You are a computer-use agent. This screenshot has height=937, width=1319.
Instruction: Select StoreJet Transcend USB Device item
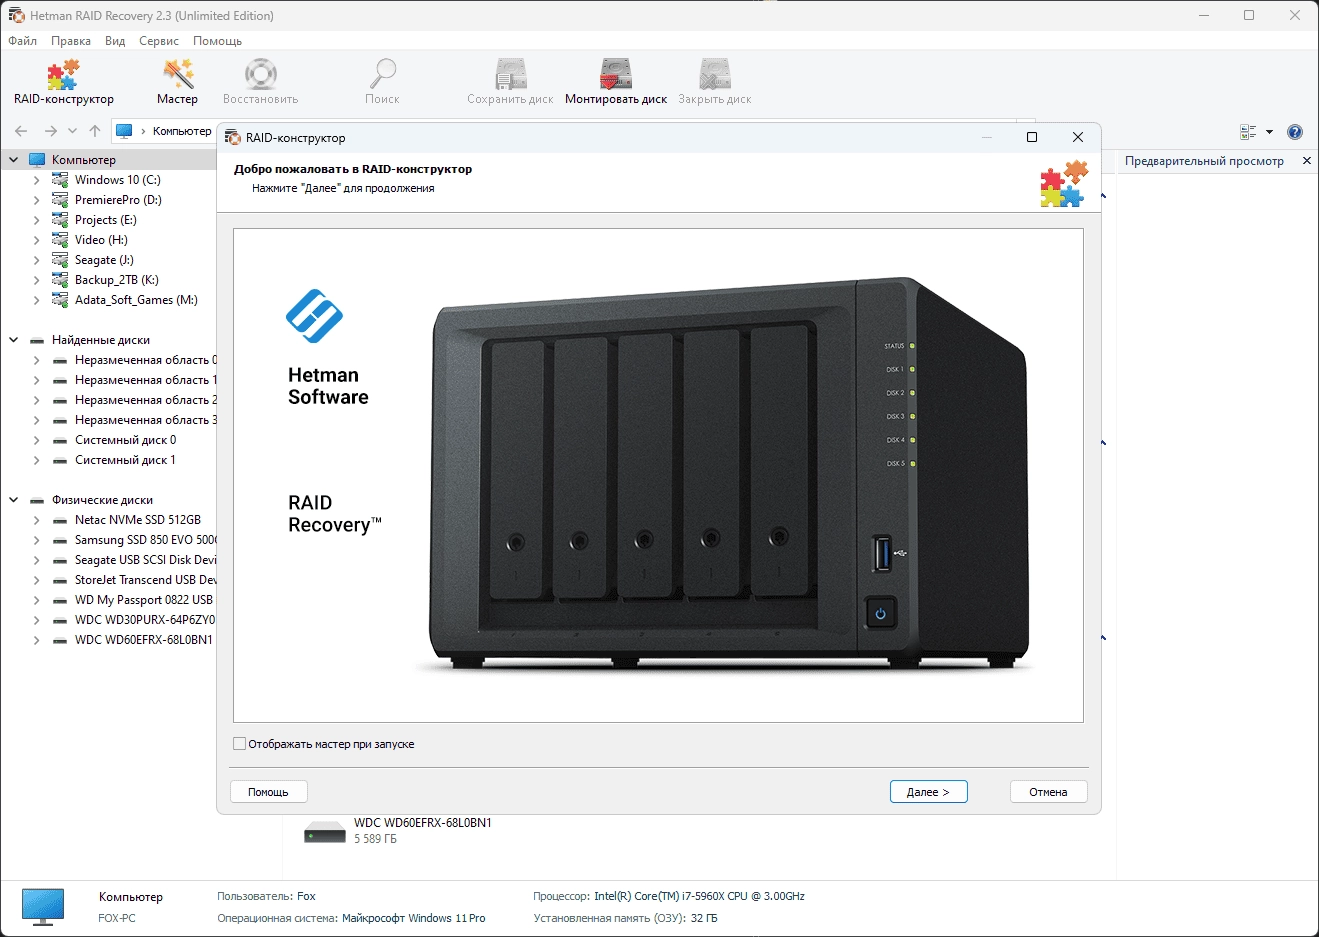click(x=145, y=580)
